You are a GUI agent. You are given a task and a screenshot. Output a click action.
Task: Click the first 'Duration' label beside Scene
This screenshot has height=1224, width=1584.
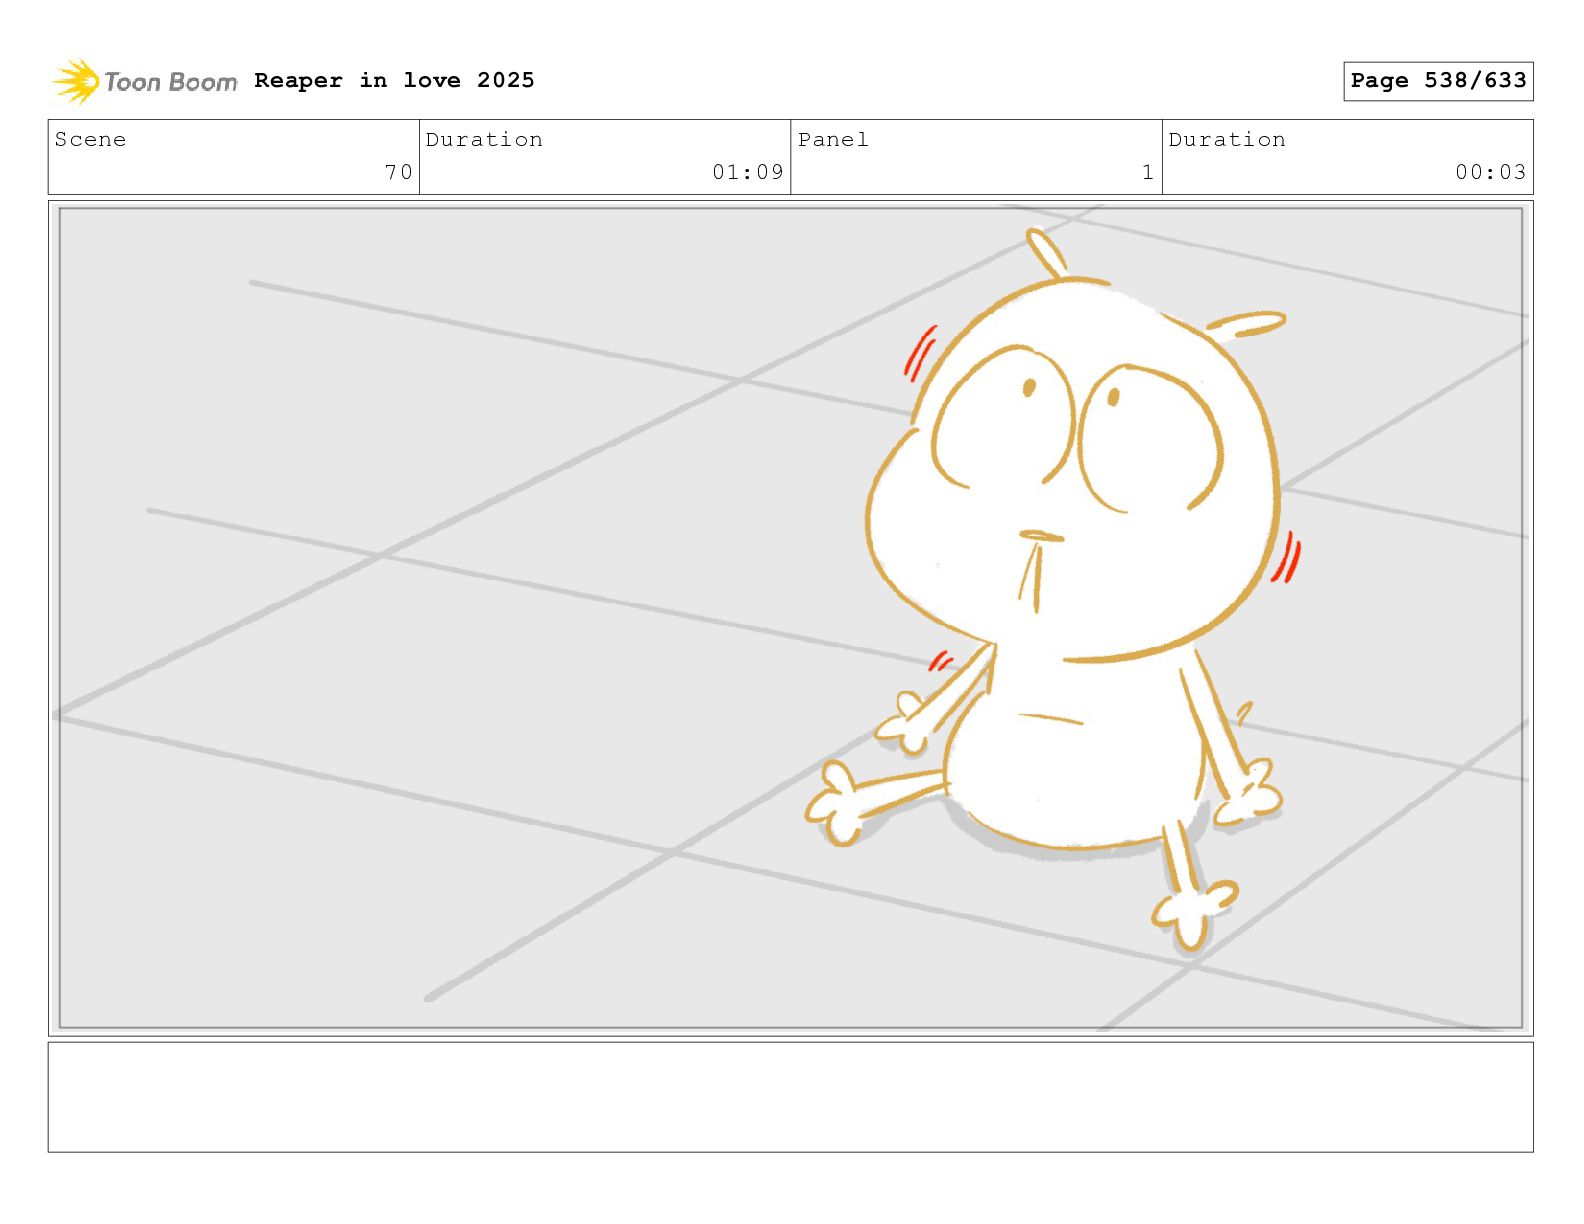484,140
